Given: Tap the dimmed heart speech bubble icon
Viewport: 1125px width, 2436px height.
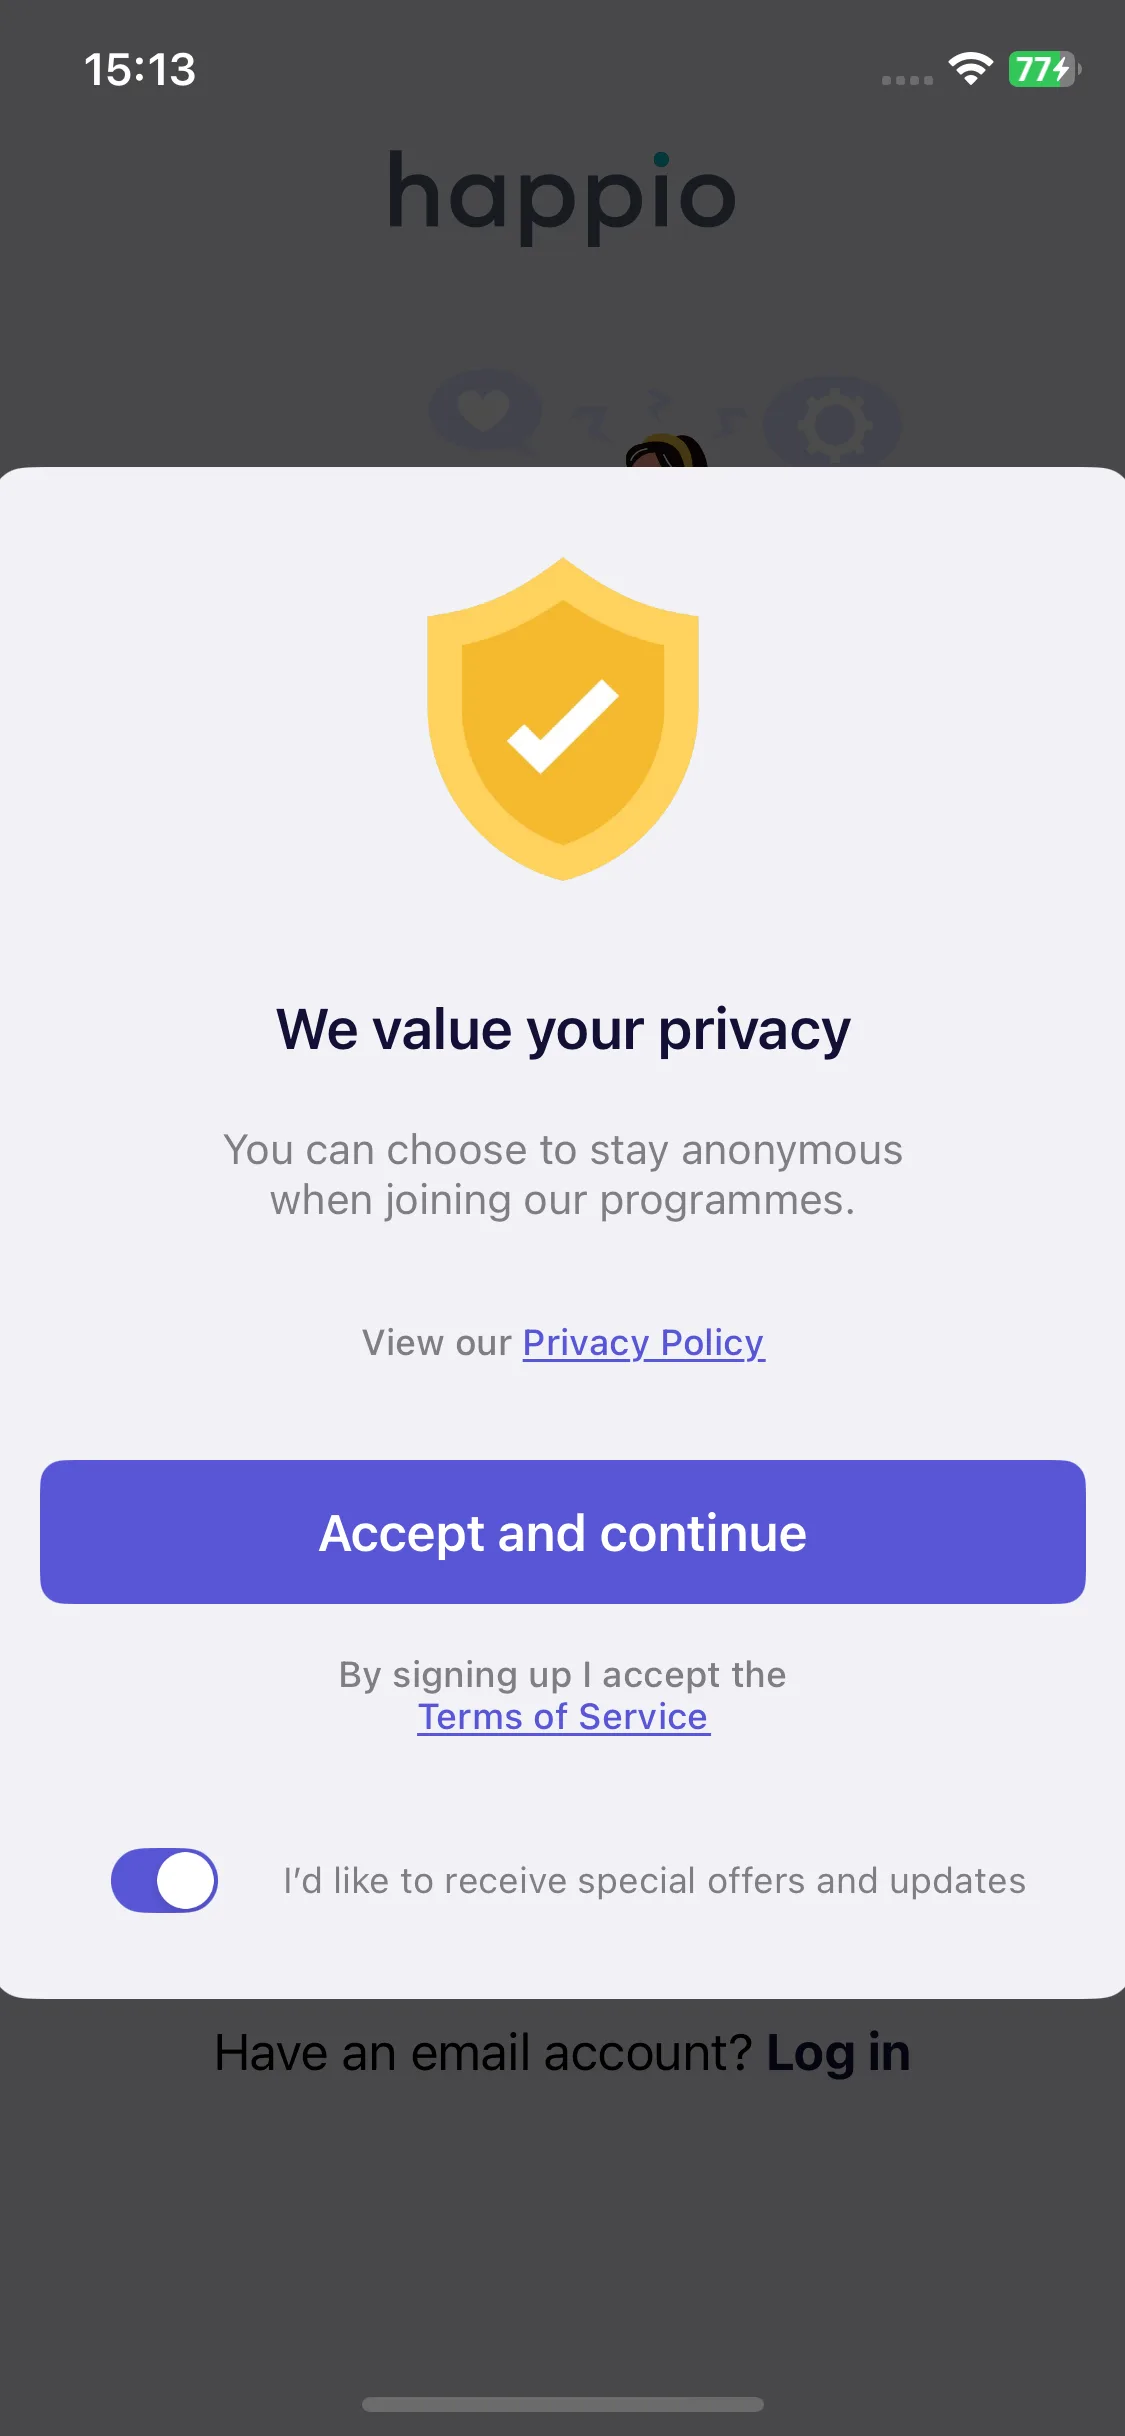Looking at the screenshot, I should tap(486, 412).
